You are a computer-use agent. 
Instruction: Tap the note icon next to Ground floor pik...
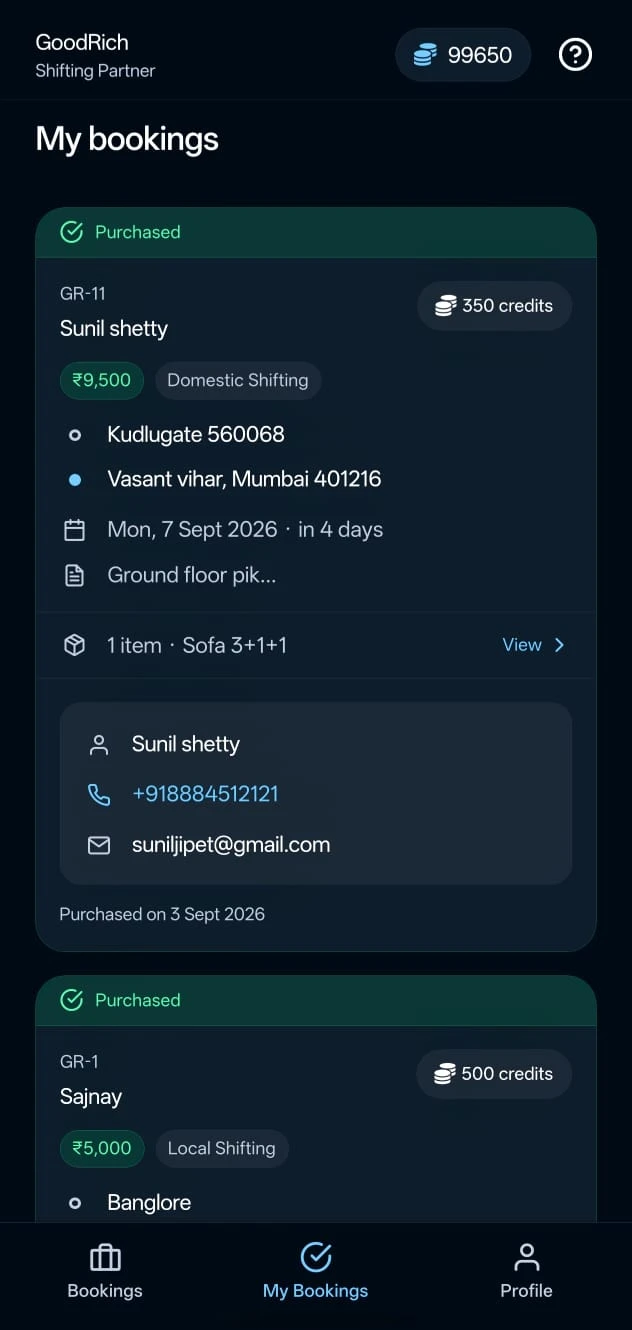pos(74,575)
